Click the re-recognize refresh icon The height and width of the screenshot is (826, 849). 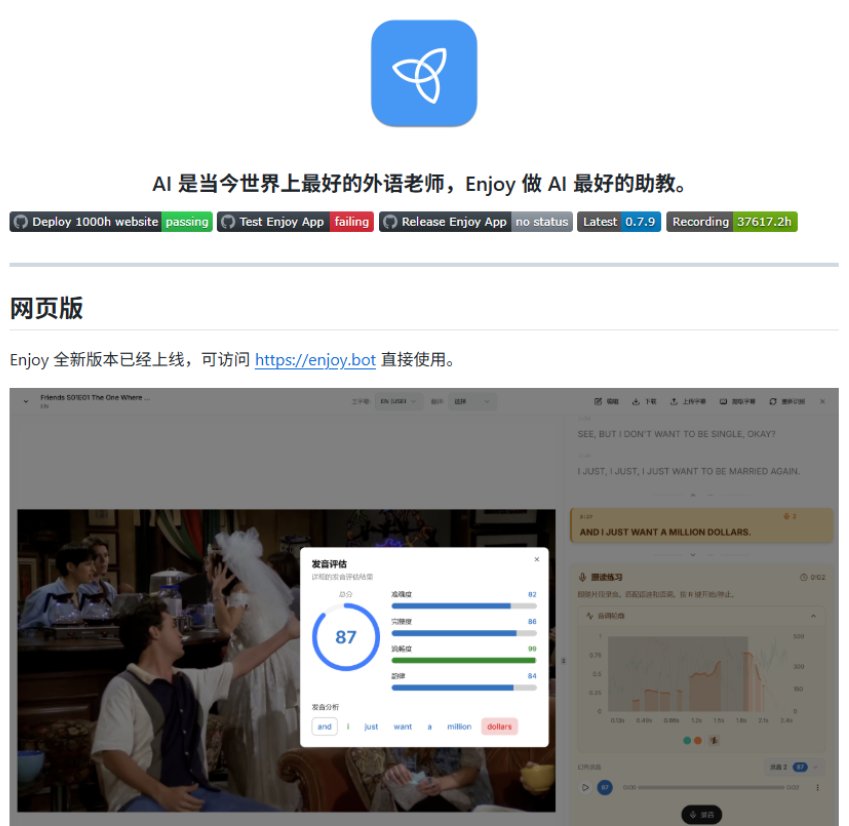[x=773, y=402]
